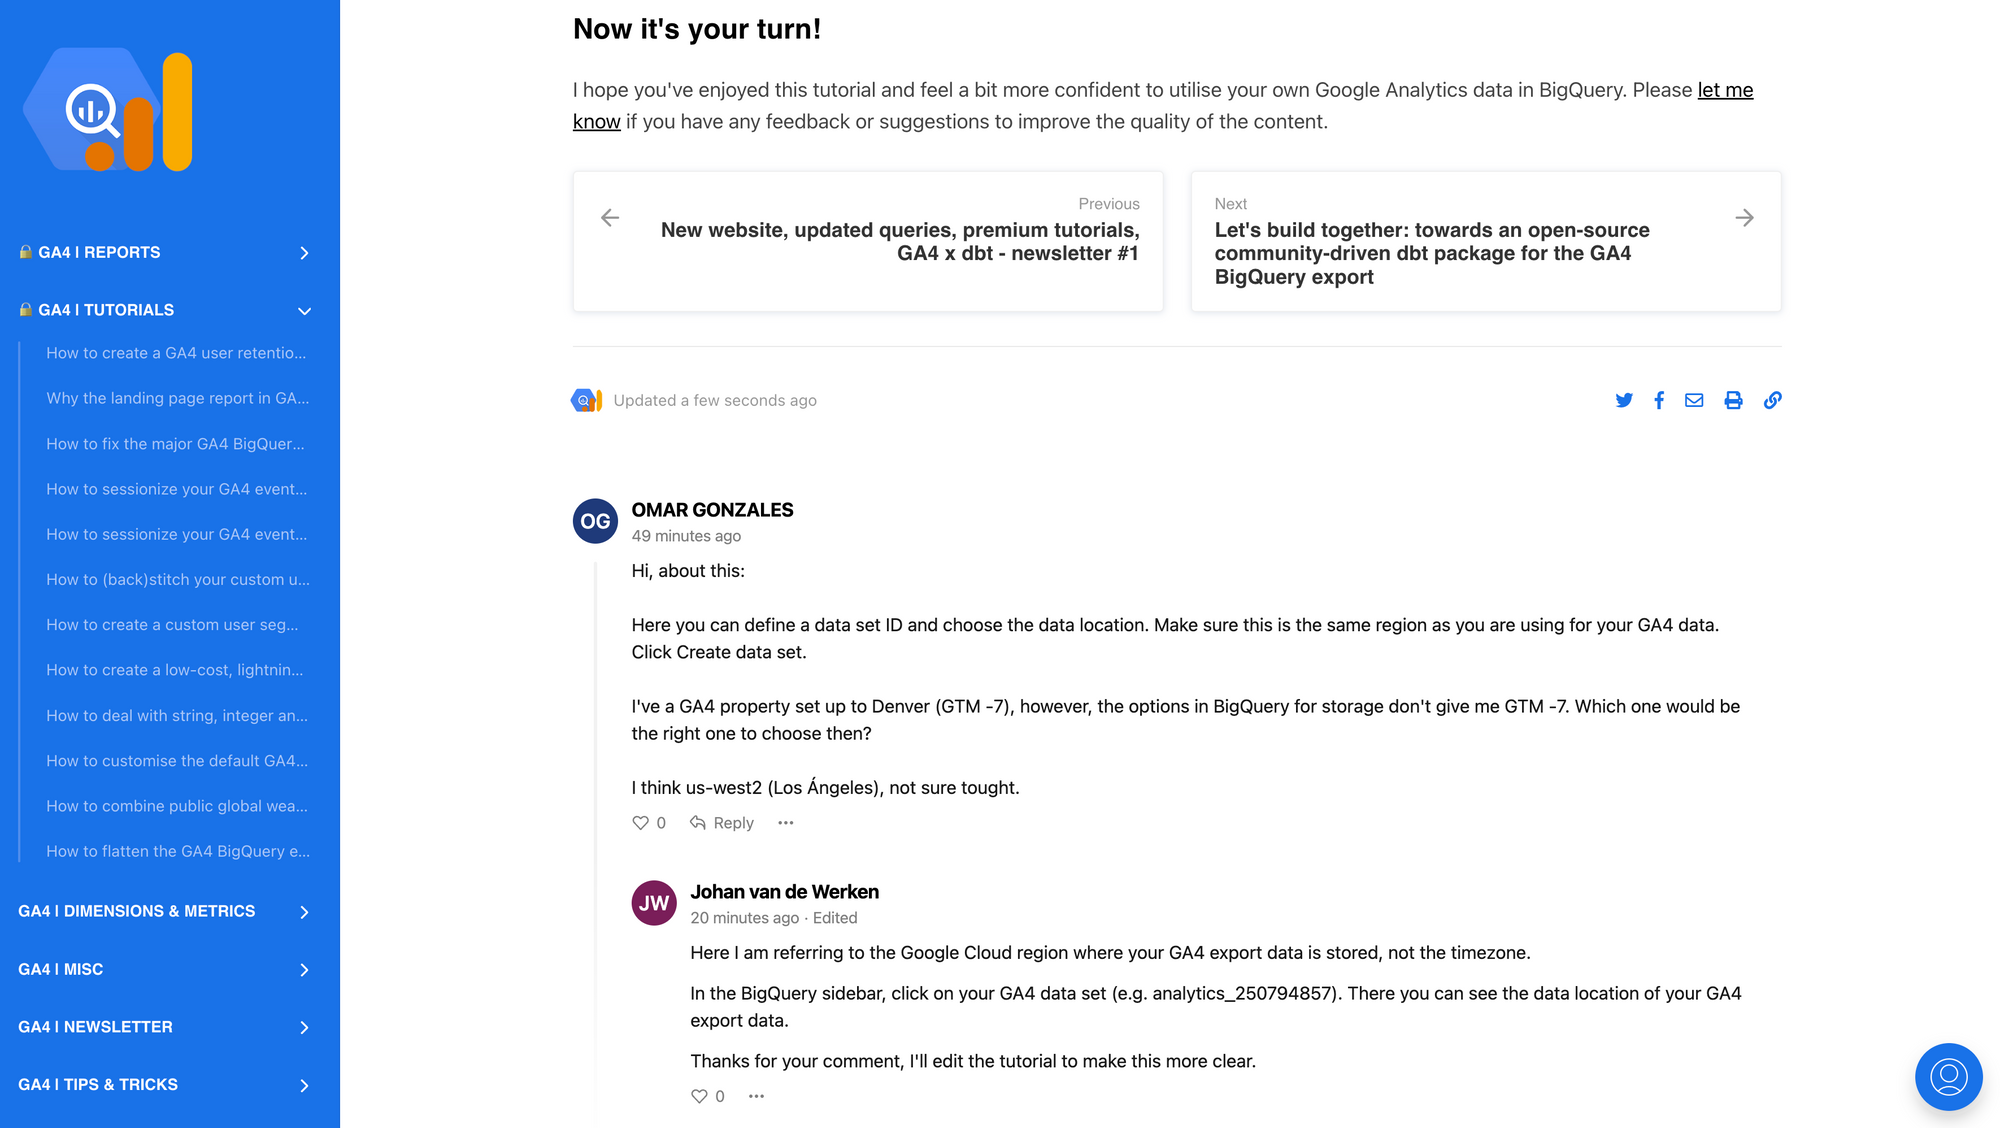Image resolution: width=2000 pixels, height=1128 pixels.
Task: Open the user account floating button
Action: point(1948,1077)
